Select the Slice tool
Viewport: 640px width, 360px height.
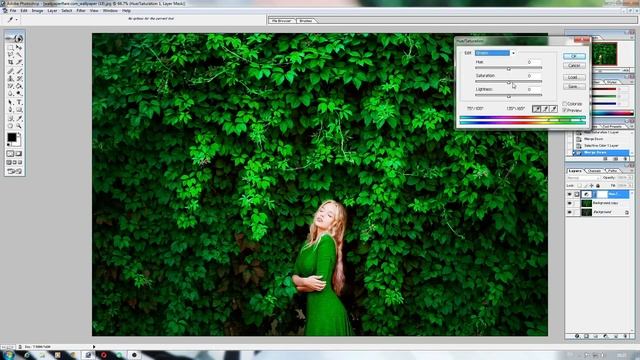19,62
